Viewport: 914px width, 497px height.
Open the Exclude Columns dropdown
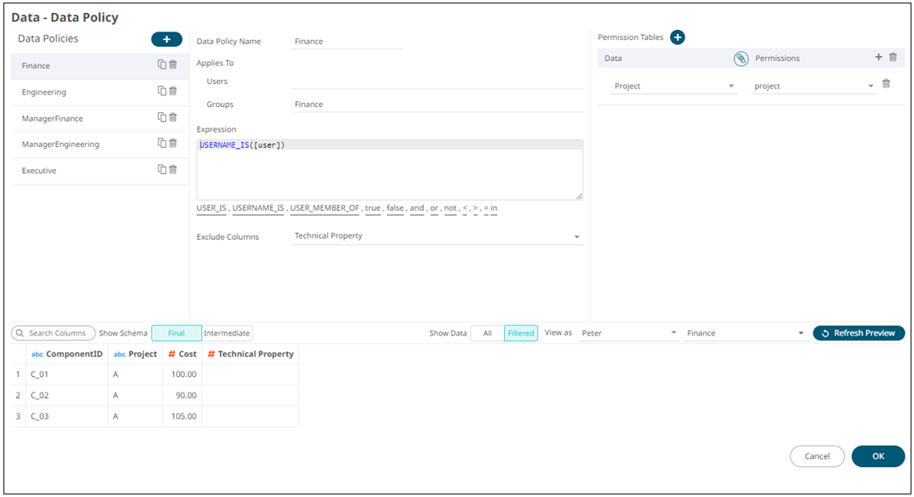pos(576,236)
